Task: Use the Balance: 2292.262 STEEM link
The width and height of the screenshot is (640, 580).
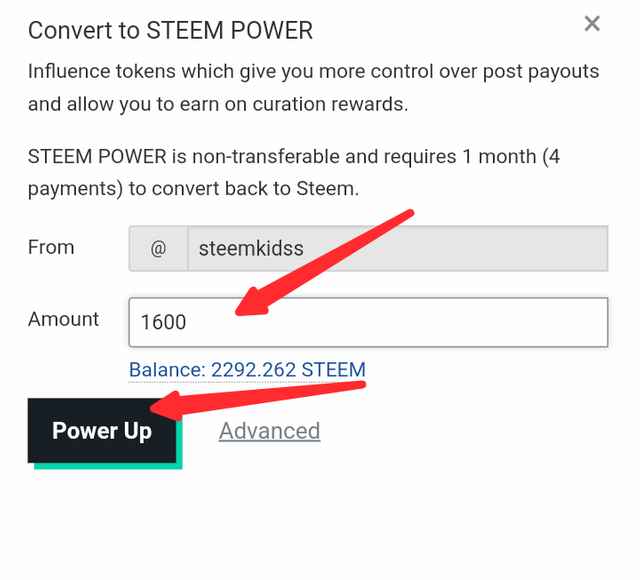Action: tap(247, 370)
